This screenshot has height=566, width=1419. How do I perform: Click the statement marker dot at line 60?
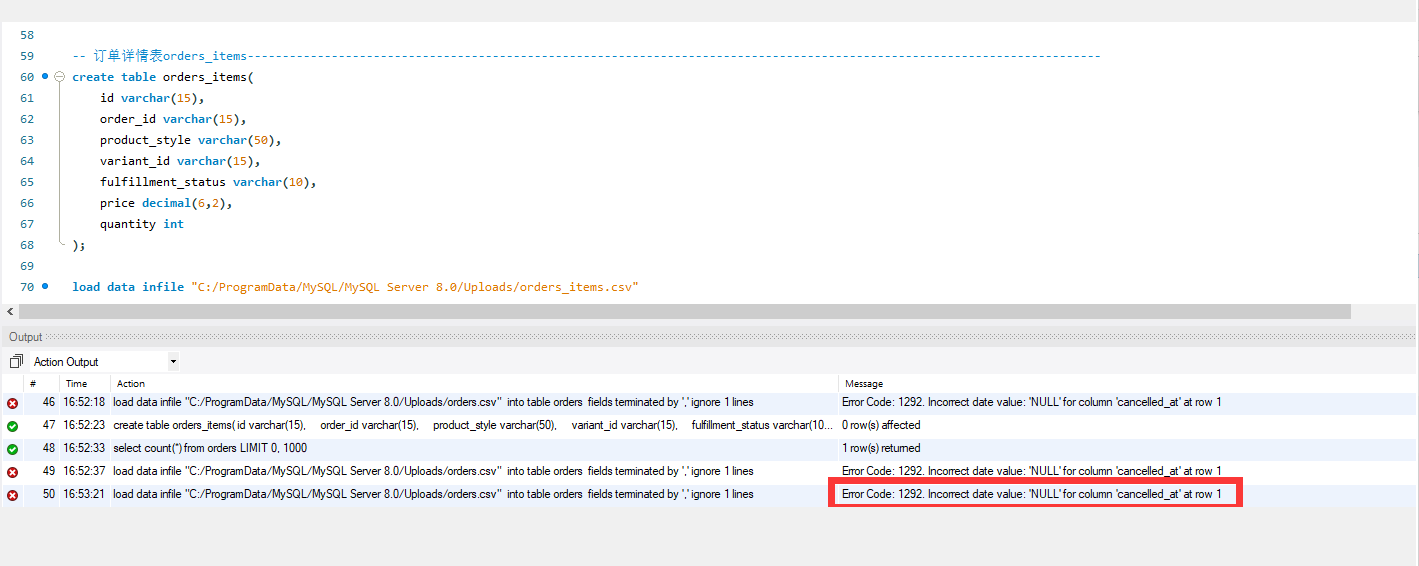click(x=45, y=76)
